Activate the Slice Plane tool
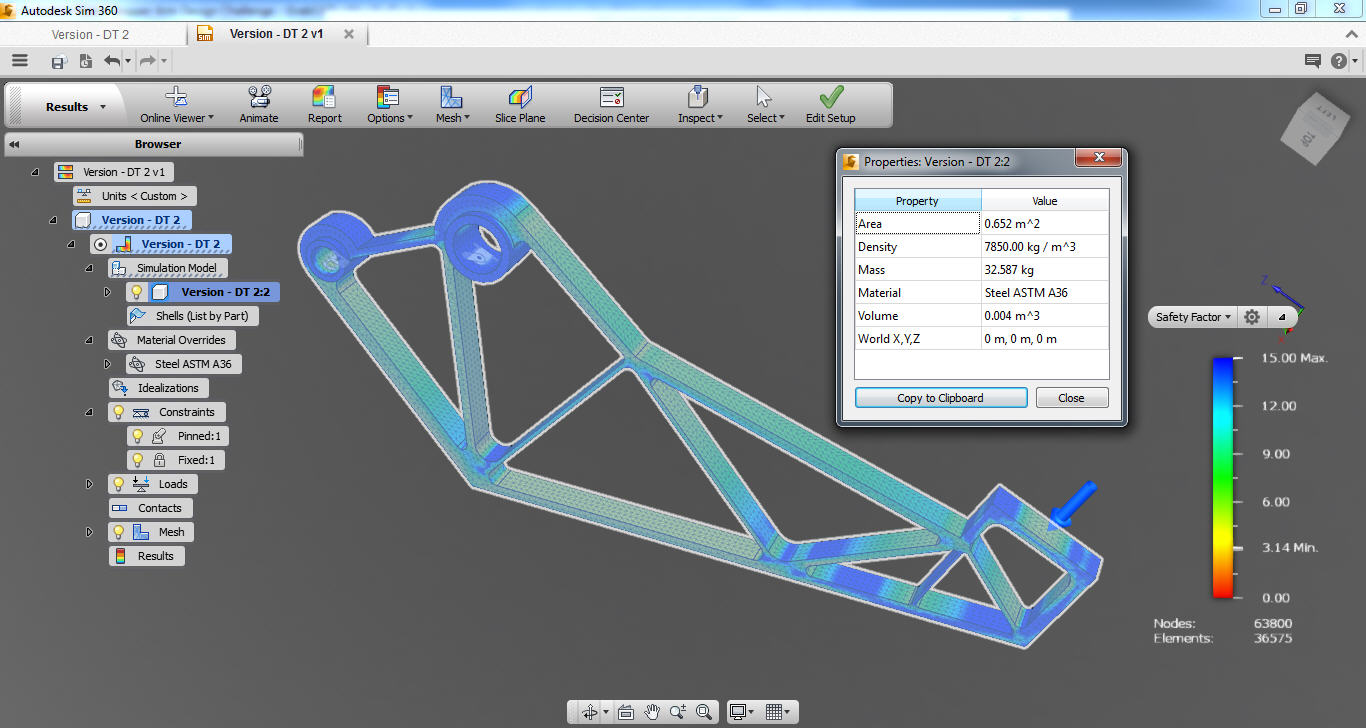The image size is (1366, 728). 520,104
